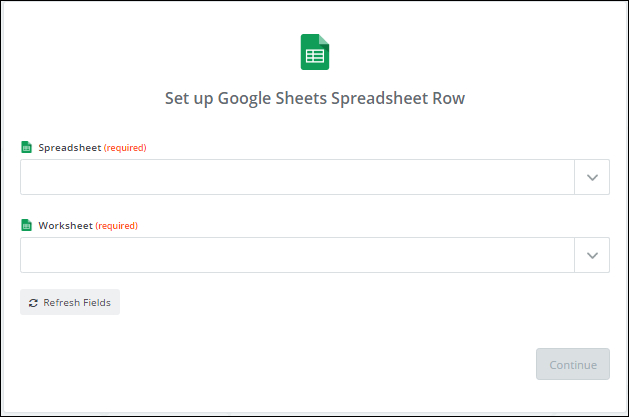This screenshot has width=629, height=417.
Task: Click 'Set up' at the heading start
Action: coord(187,99)
